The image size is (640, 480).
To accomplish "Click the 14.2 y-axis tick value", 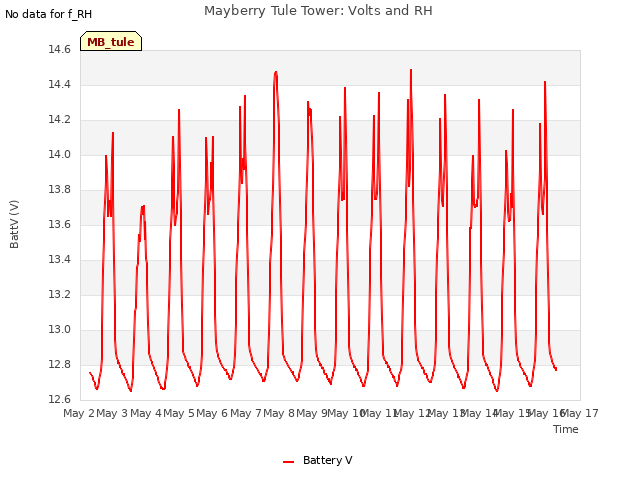I will coord(59,120).
